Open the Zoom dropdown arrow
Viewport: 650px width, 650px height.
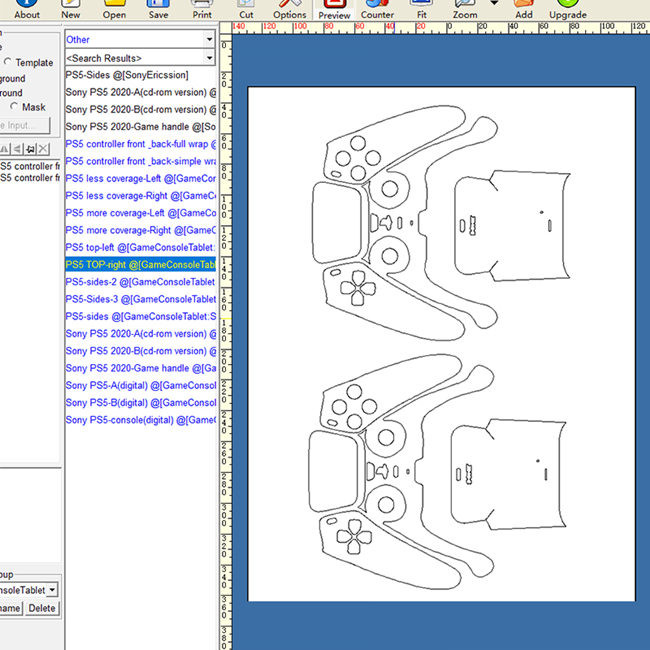click(x=493, y=6)
